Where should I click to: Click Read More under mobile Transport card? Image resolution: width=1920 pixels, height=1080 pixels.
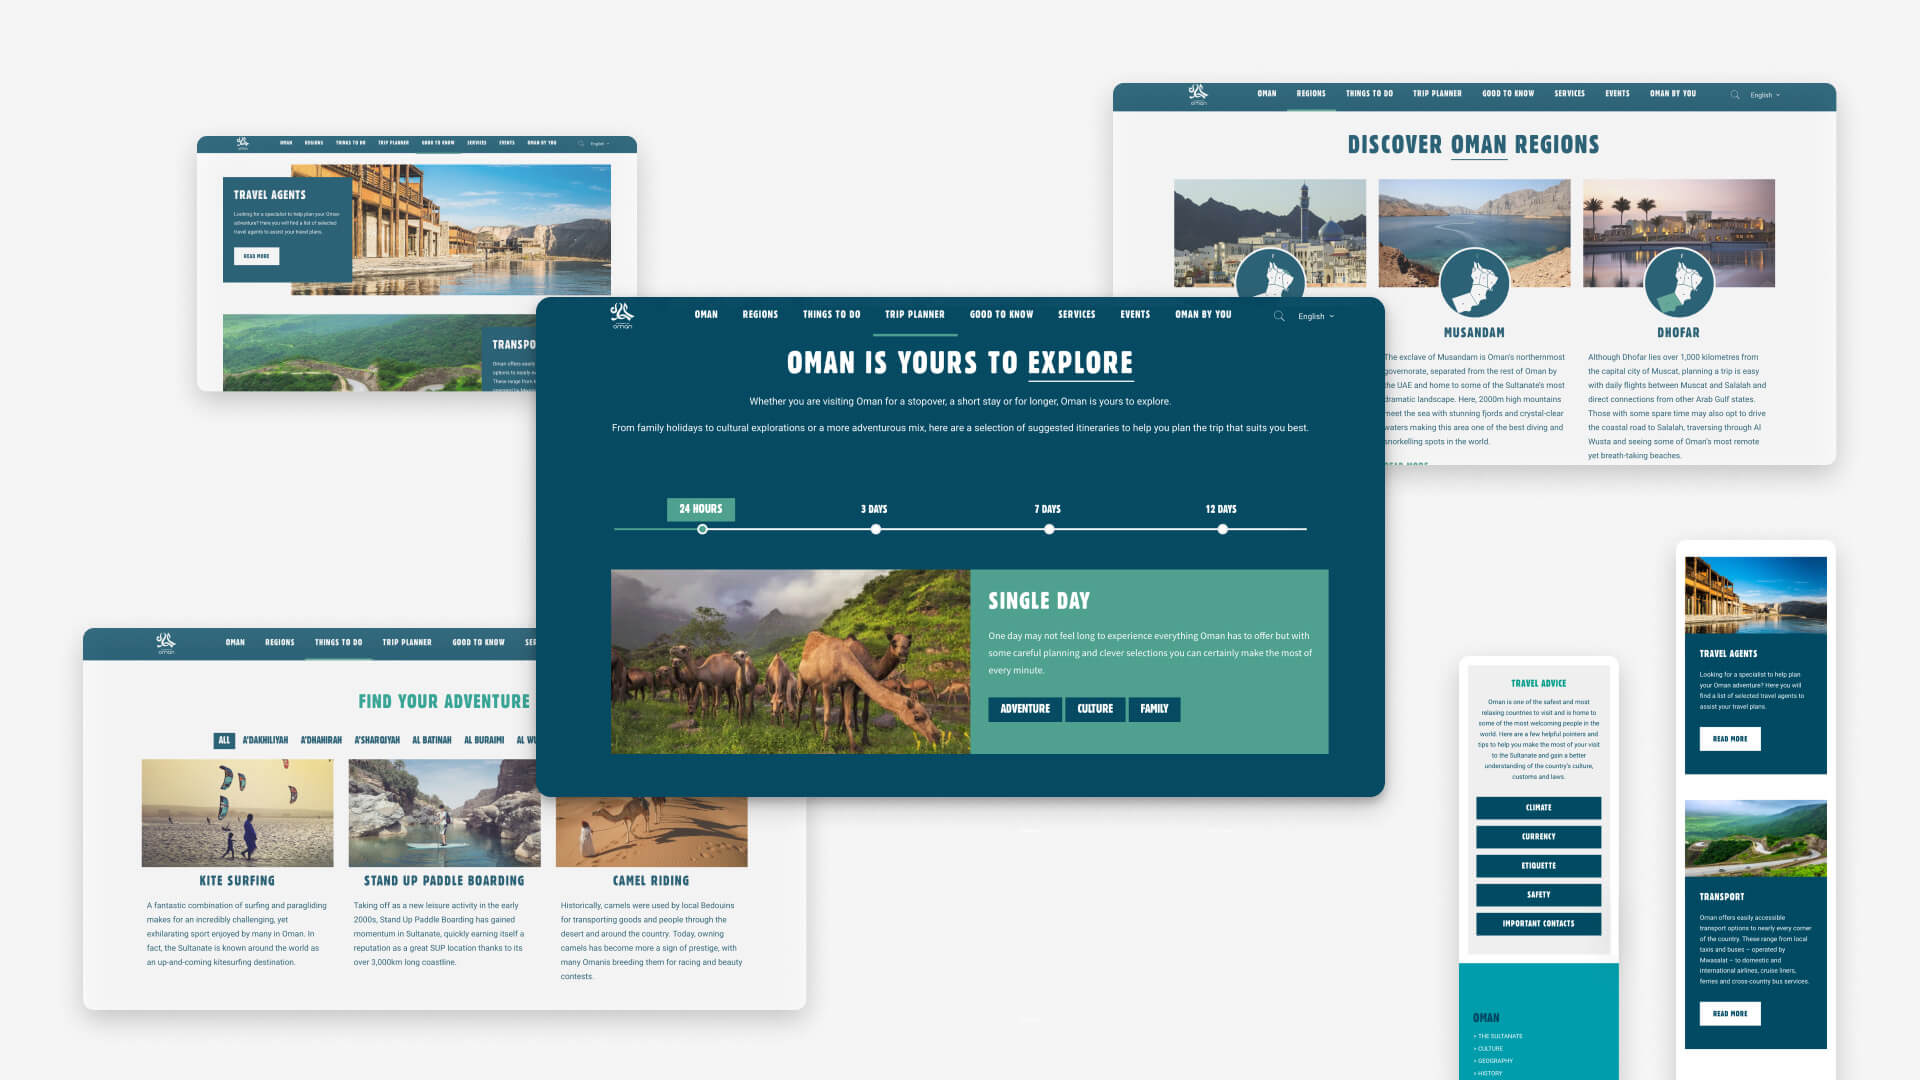click(1730, 1014)
